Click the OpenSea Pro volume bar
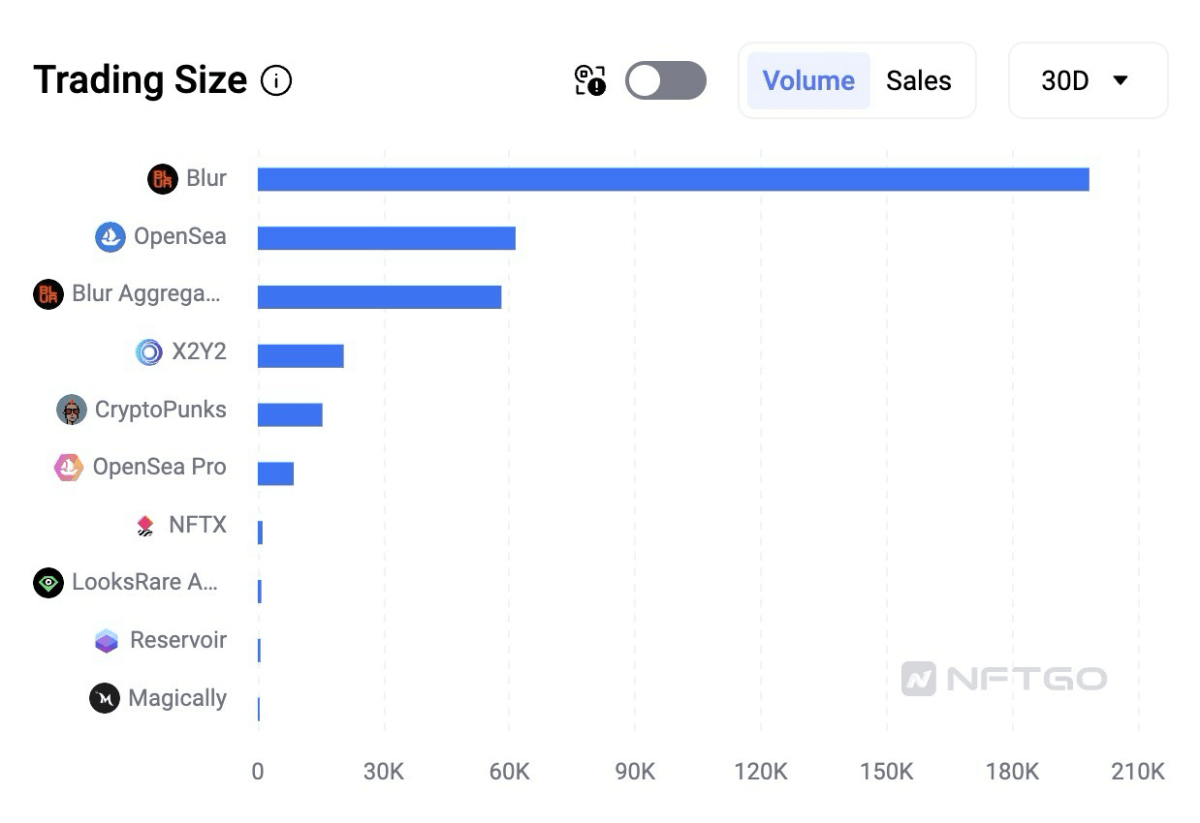Image resolution: width=1200 pixels, height=823 pixels. (276, 473)
